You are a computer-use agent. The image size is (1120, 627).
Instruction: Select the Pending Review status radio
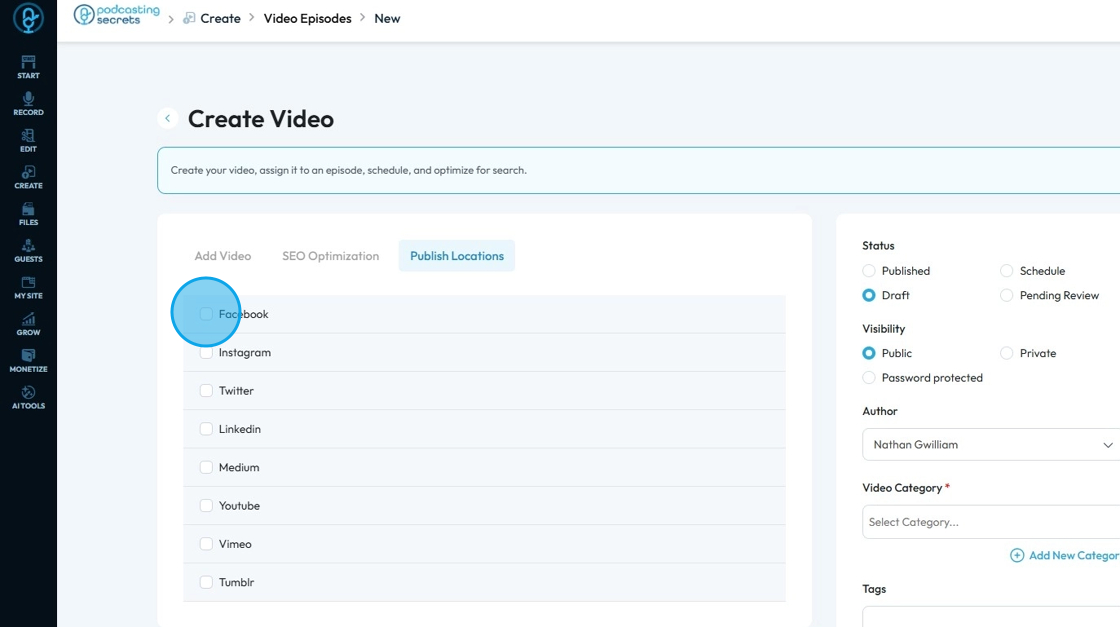(1006, 296)
